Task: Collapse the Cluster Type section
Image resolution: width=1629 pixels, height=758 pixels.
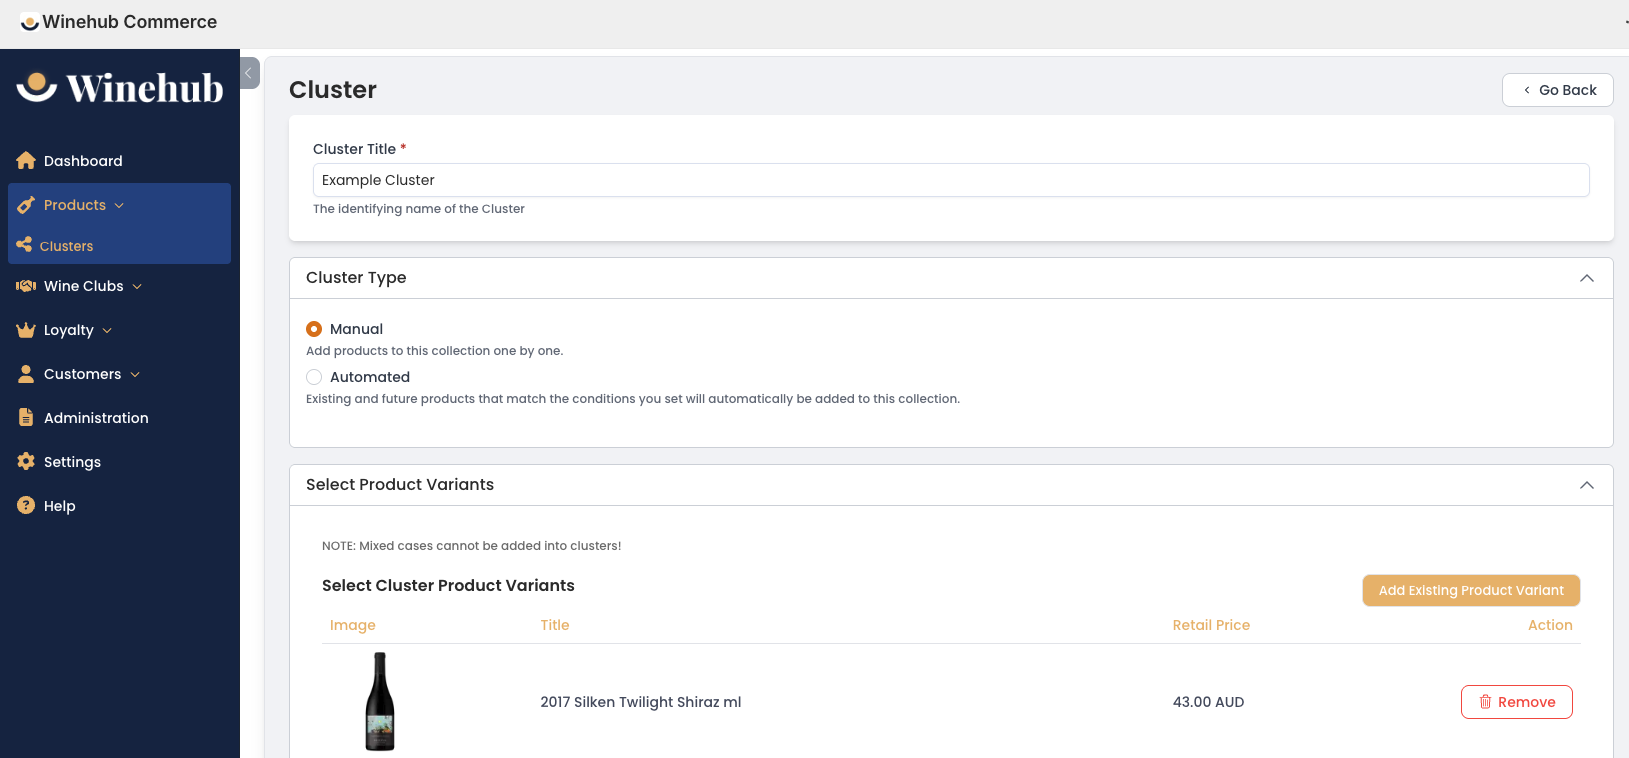Action: point(1586,278)
